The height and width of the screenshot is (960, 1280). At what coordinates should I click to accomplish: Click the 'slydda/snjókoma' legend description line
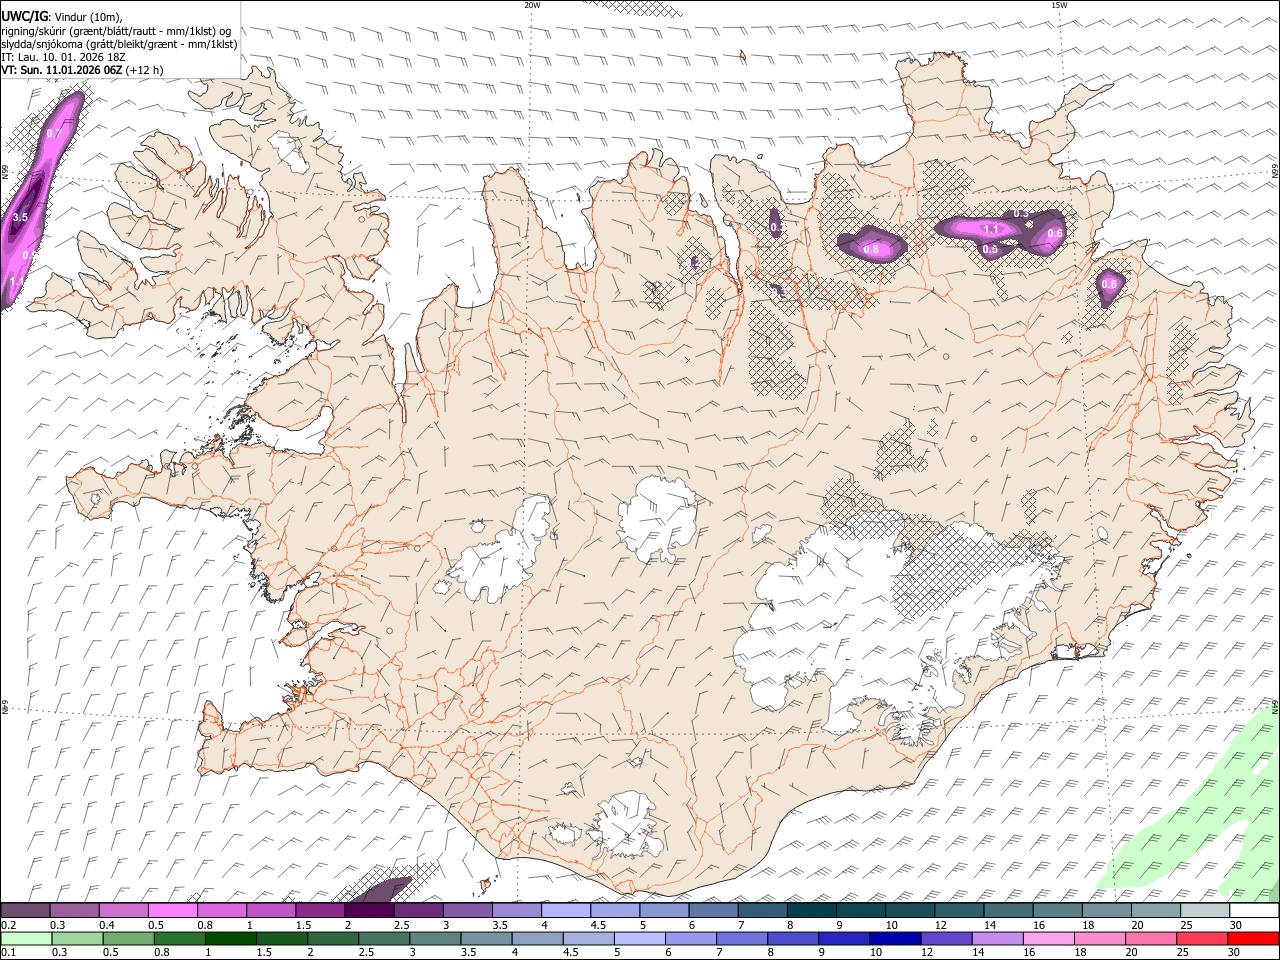pos(119,44)
